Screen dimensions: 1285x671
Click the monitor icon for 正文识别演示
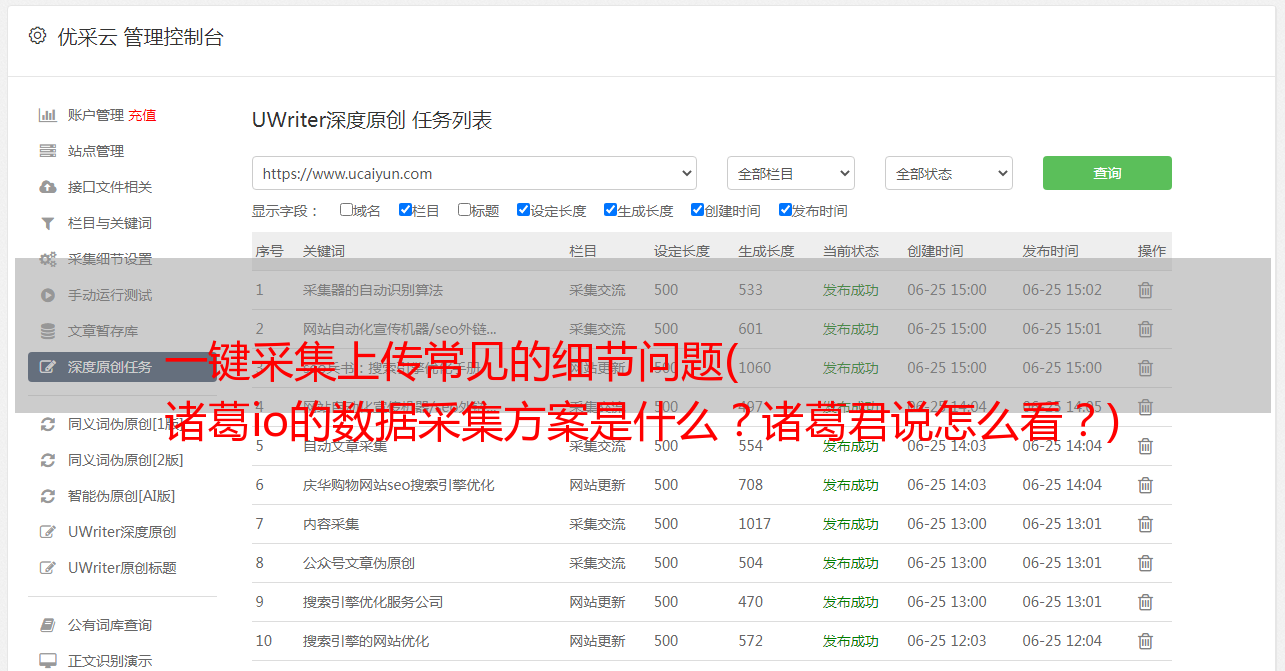click(x=47, y=661)
